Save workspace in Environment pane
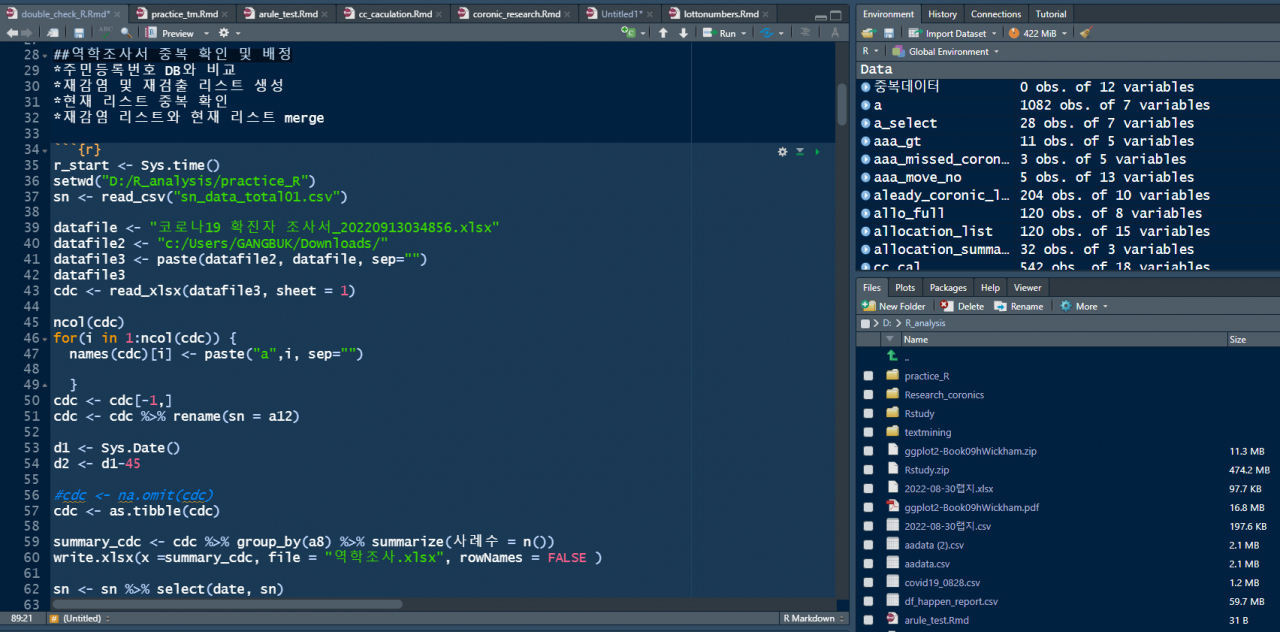The width and height of the screenshot is (1280, 632). point(888,33)
